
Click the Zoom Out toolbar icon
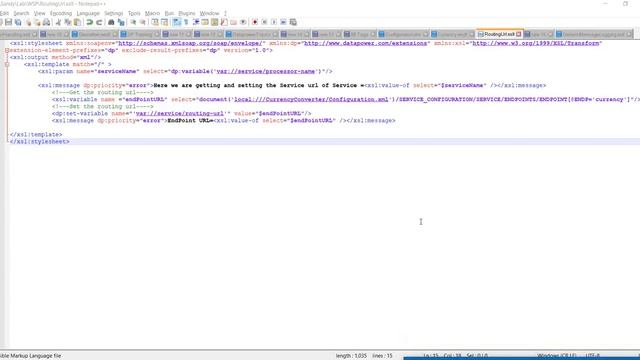coord(142,22)
